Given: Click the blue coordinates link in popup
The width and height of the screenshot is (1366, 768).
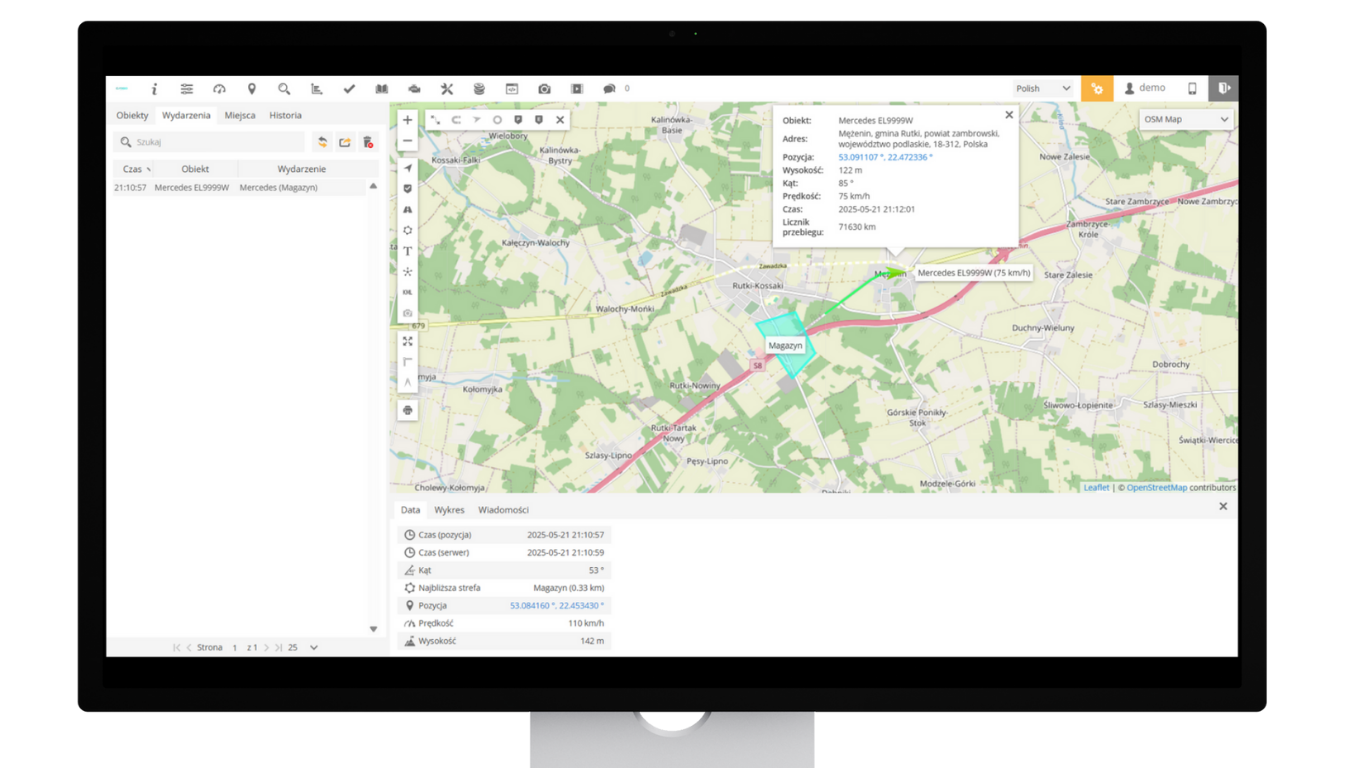Looking at the screenshot, I should coord(885,157).
